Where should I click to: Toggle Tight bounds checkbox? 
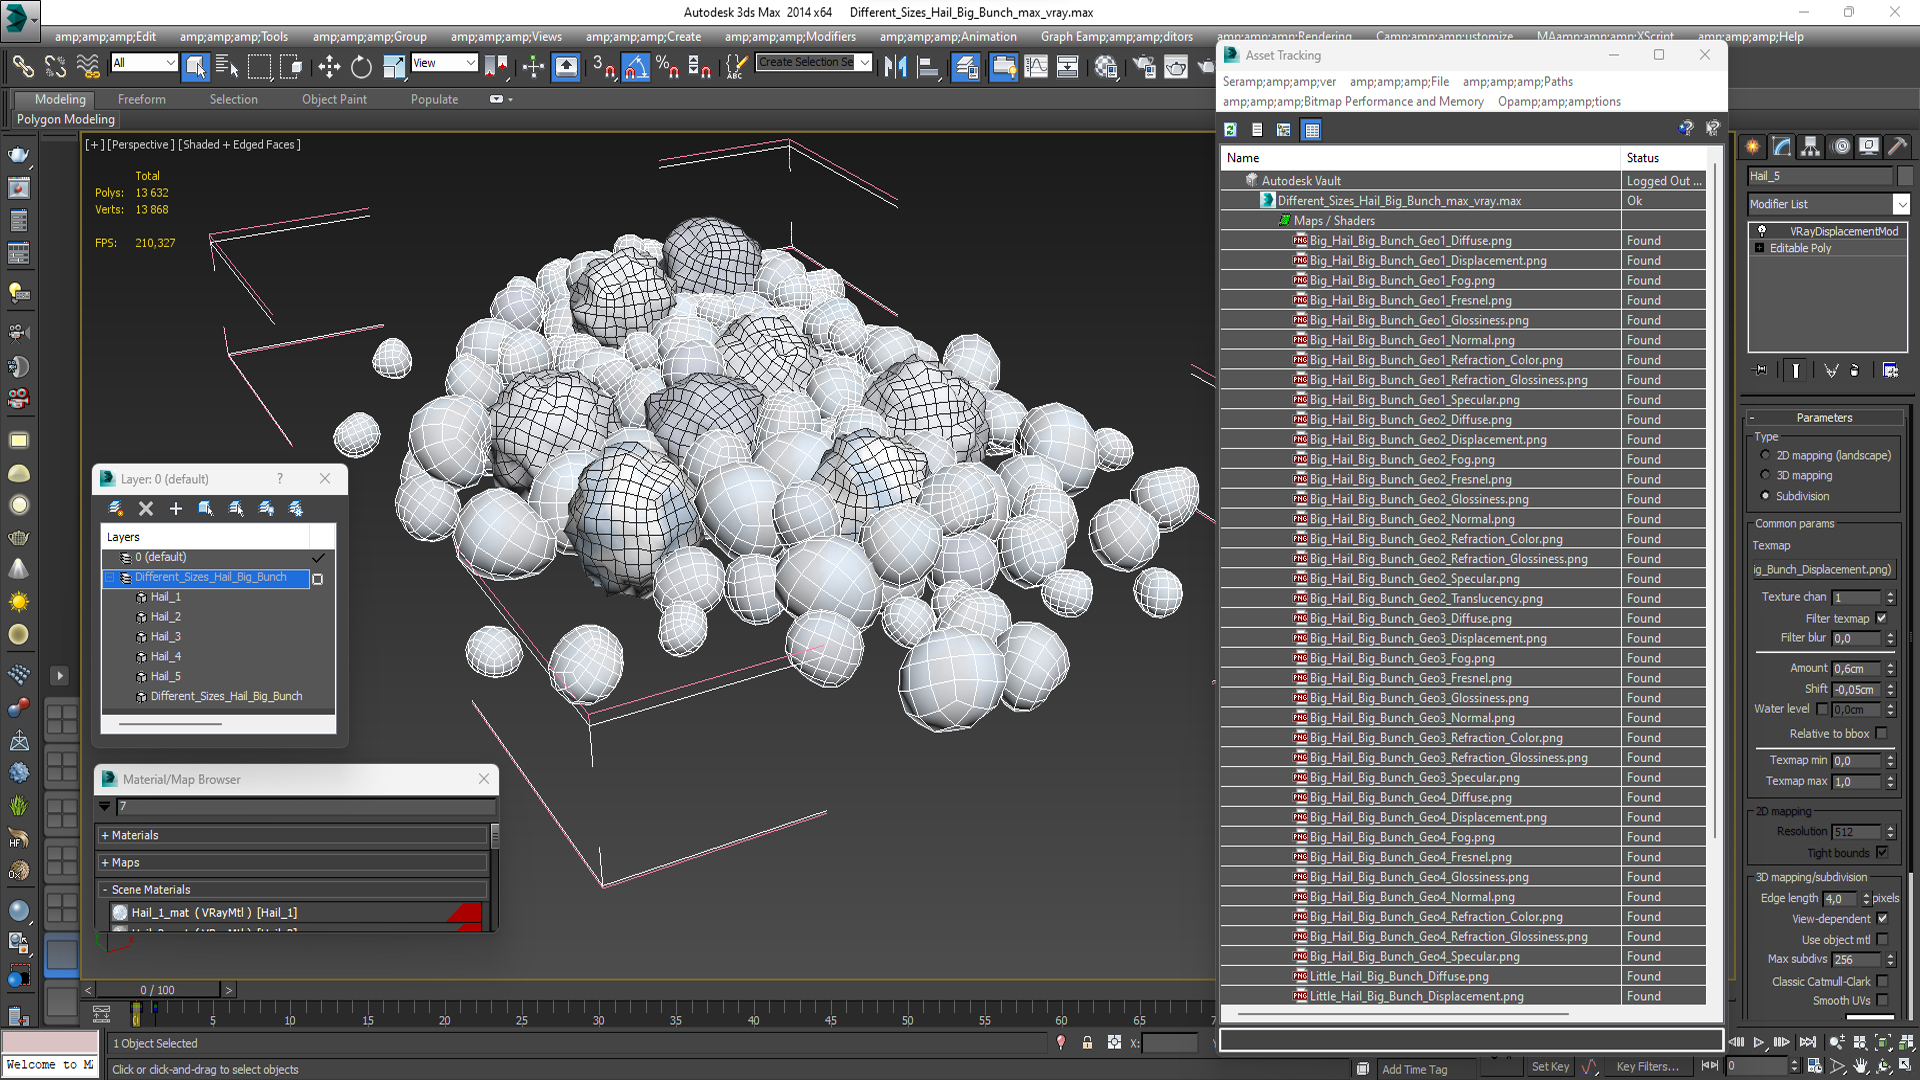(1882, 852)
